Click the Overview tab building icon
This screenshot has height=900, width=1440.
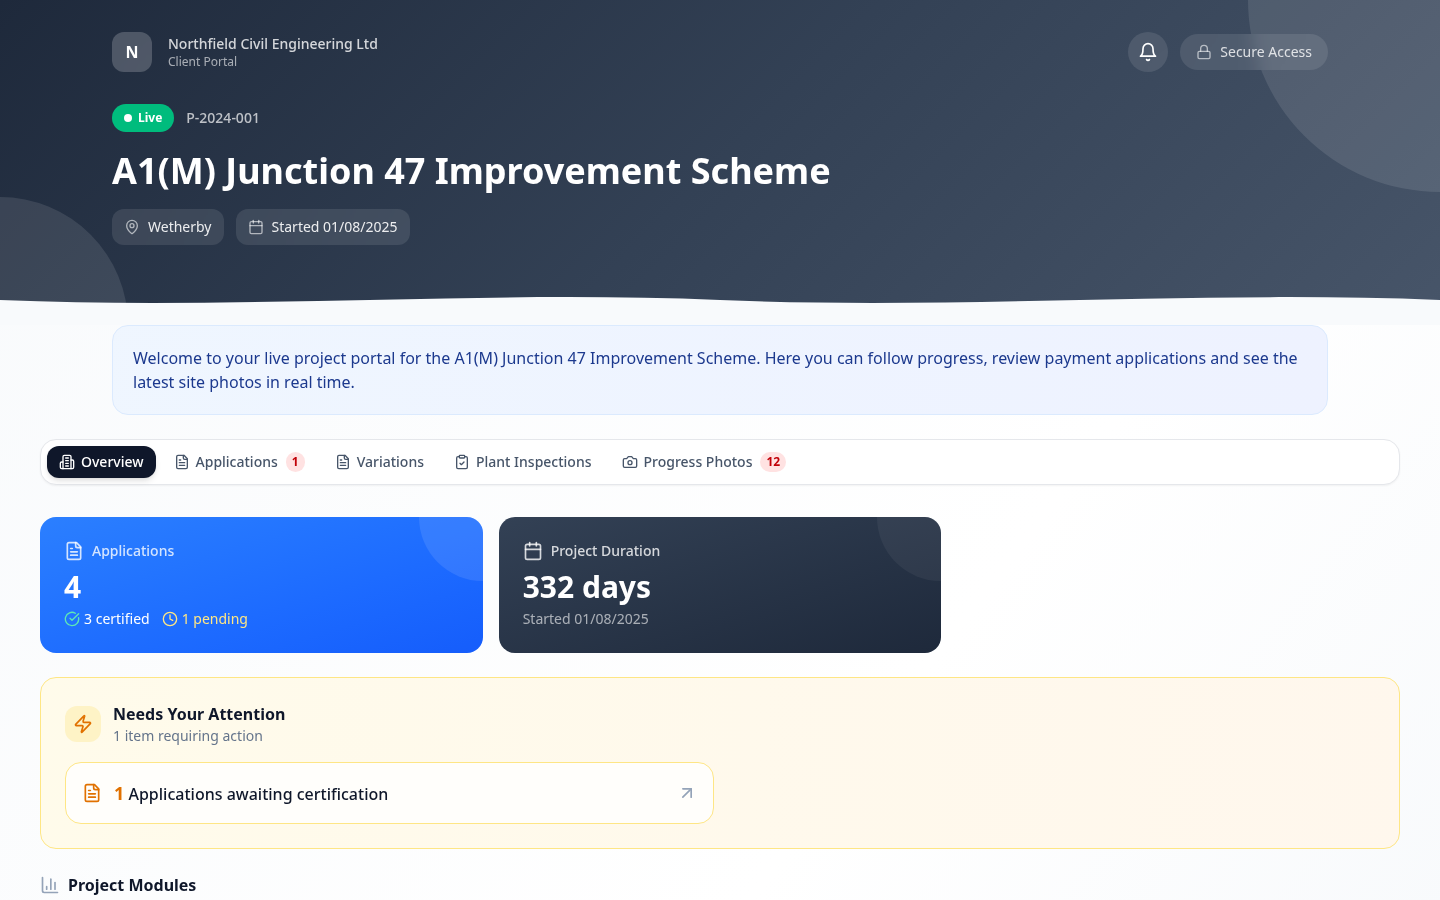(67, 462)
